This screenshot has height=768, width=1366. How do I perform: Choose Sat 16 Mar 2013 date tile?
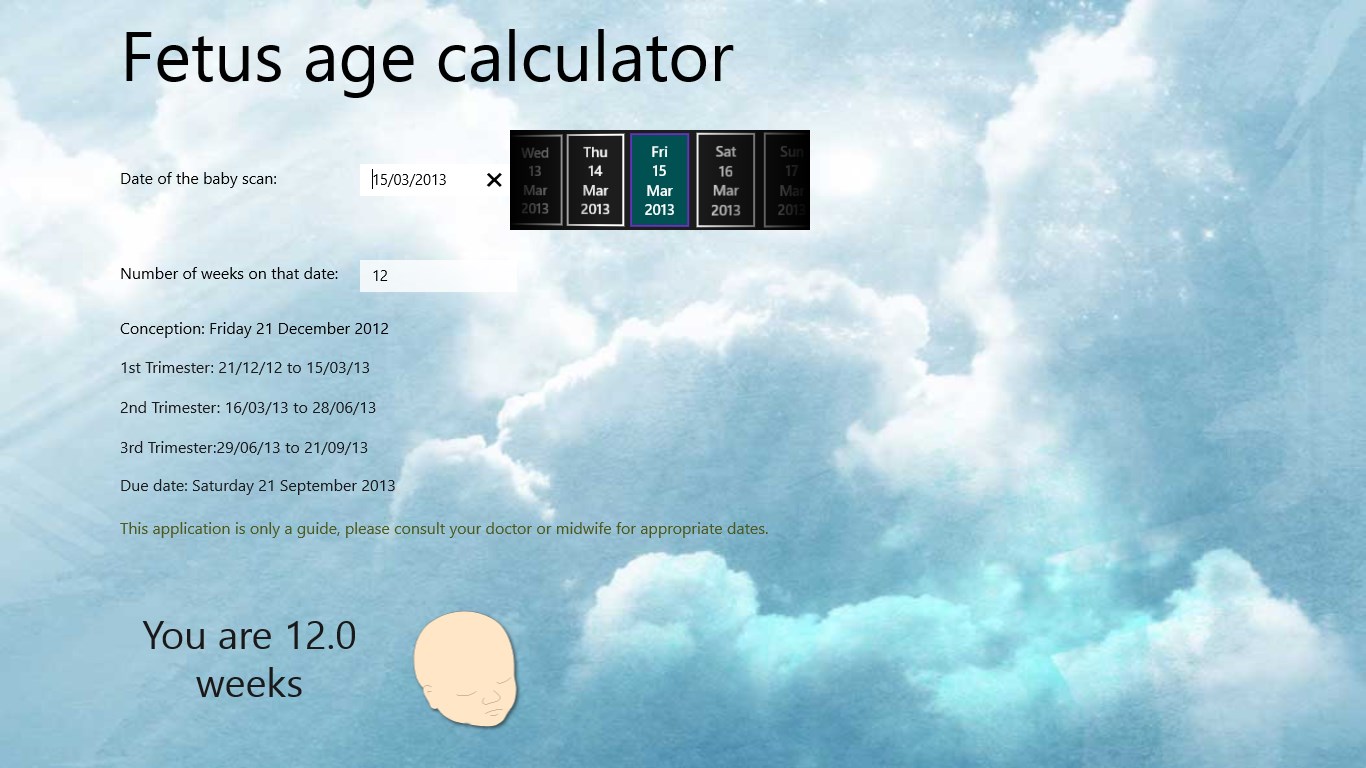[725, 181]
